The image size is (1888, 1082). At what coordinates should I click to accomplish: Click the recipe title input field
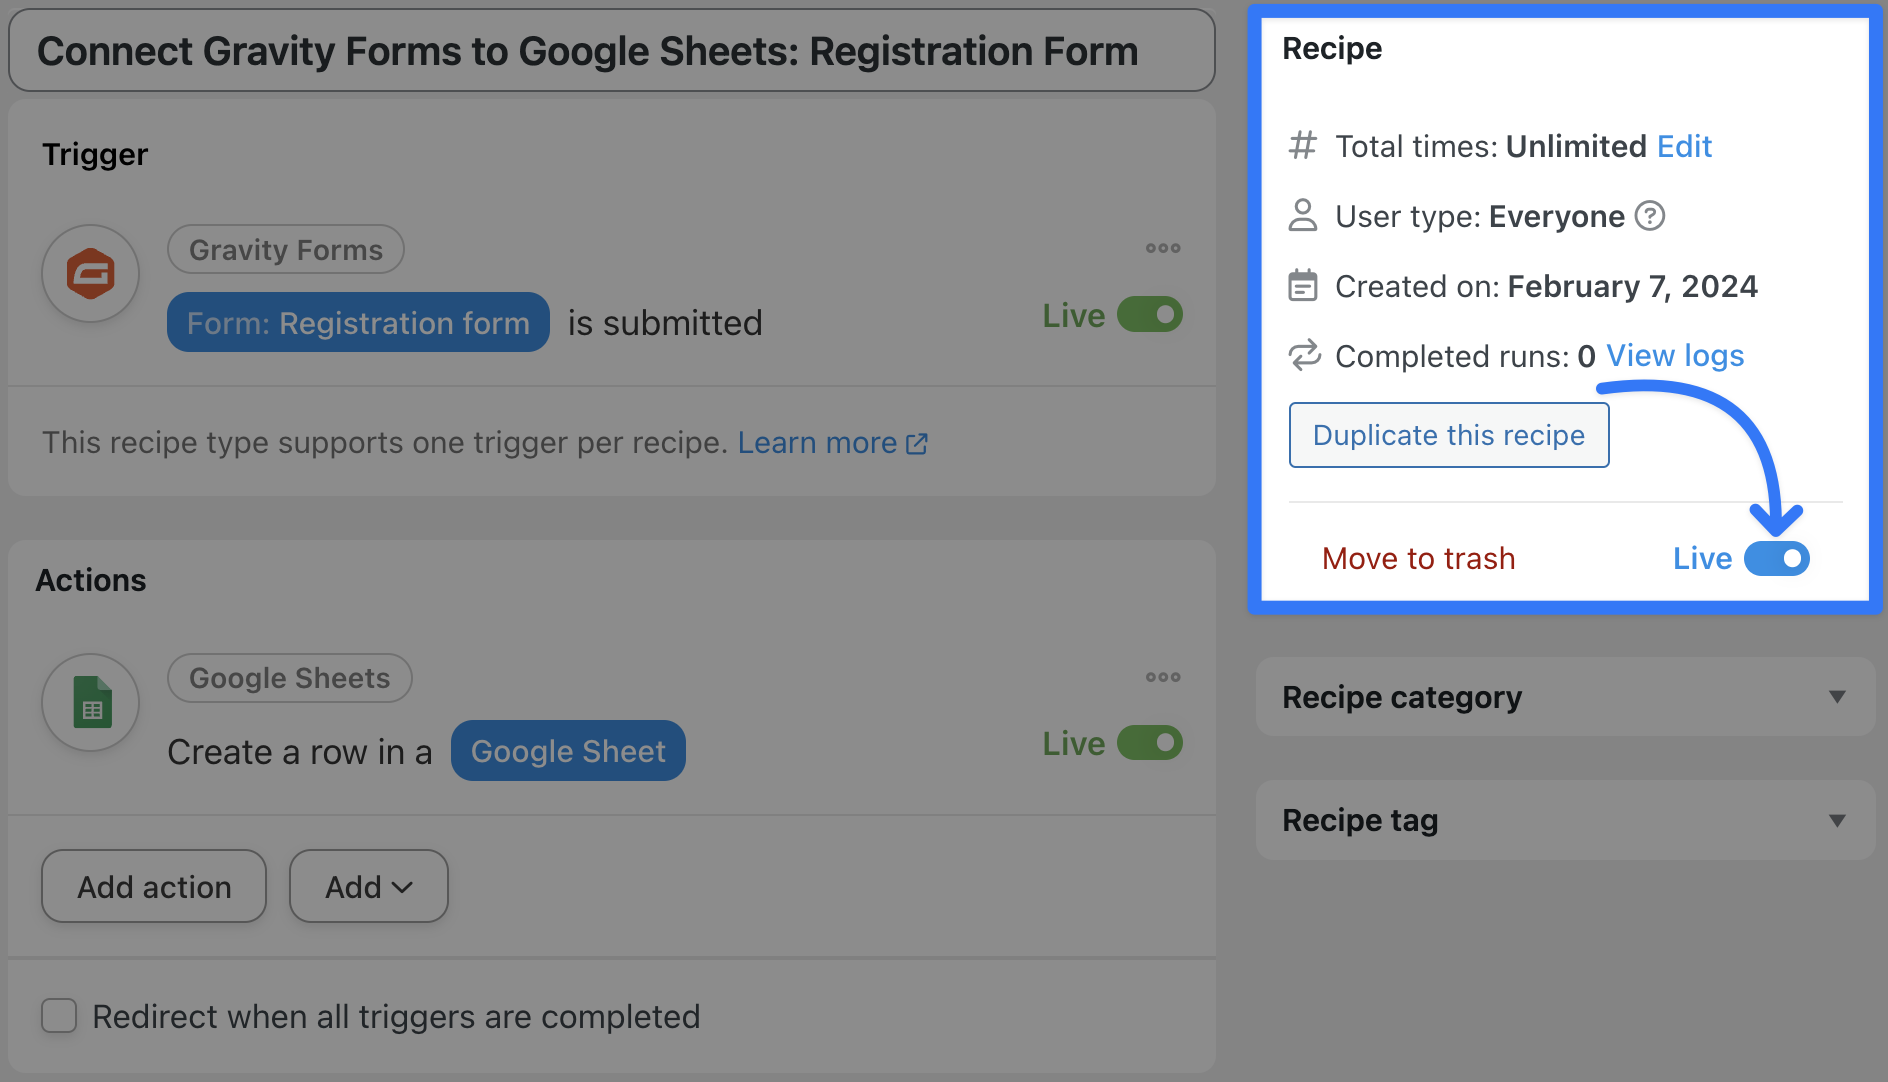click(x=611, y=51)
